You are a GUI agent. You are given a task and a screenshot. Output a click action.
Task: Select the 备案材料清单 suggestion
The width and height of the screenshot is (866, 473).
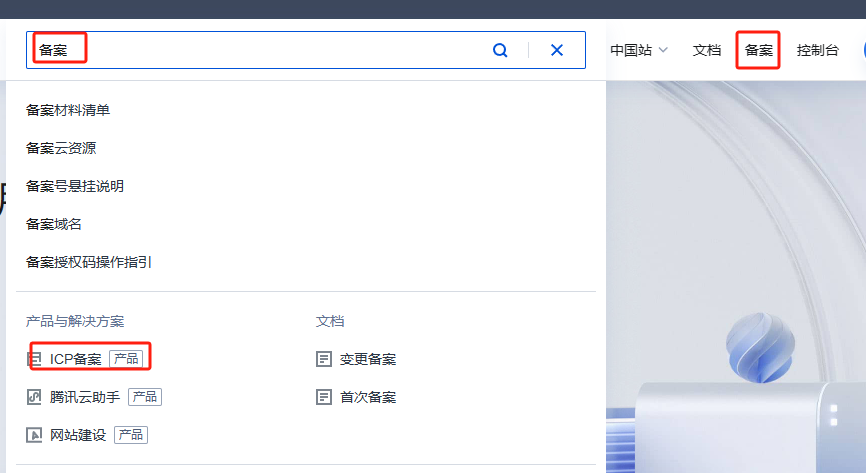68,110
